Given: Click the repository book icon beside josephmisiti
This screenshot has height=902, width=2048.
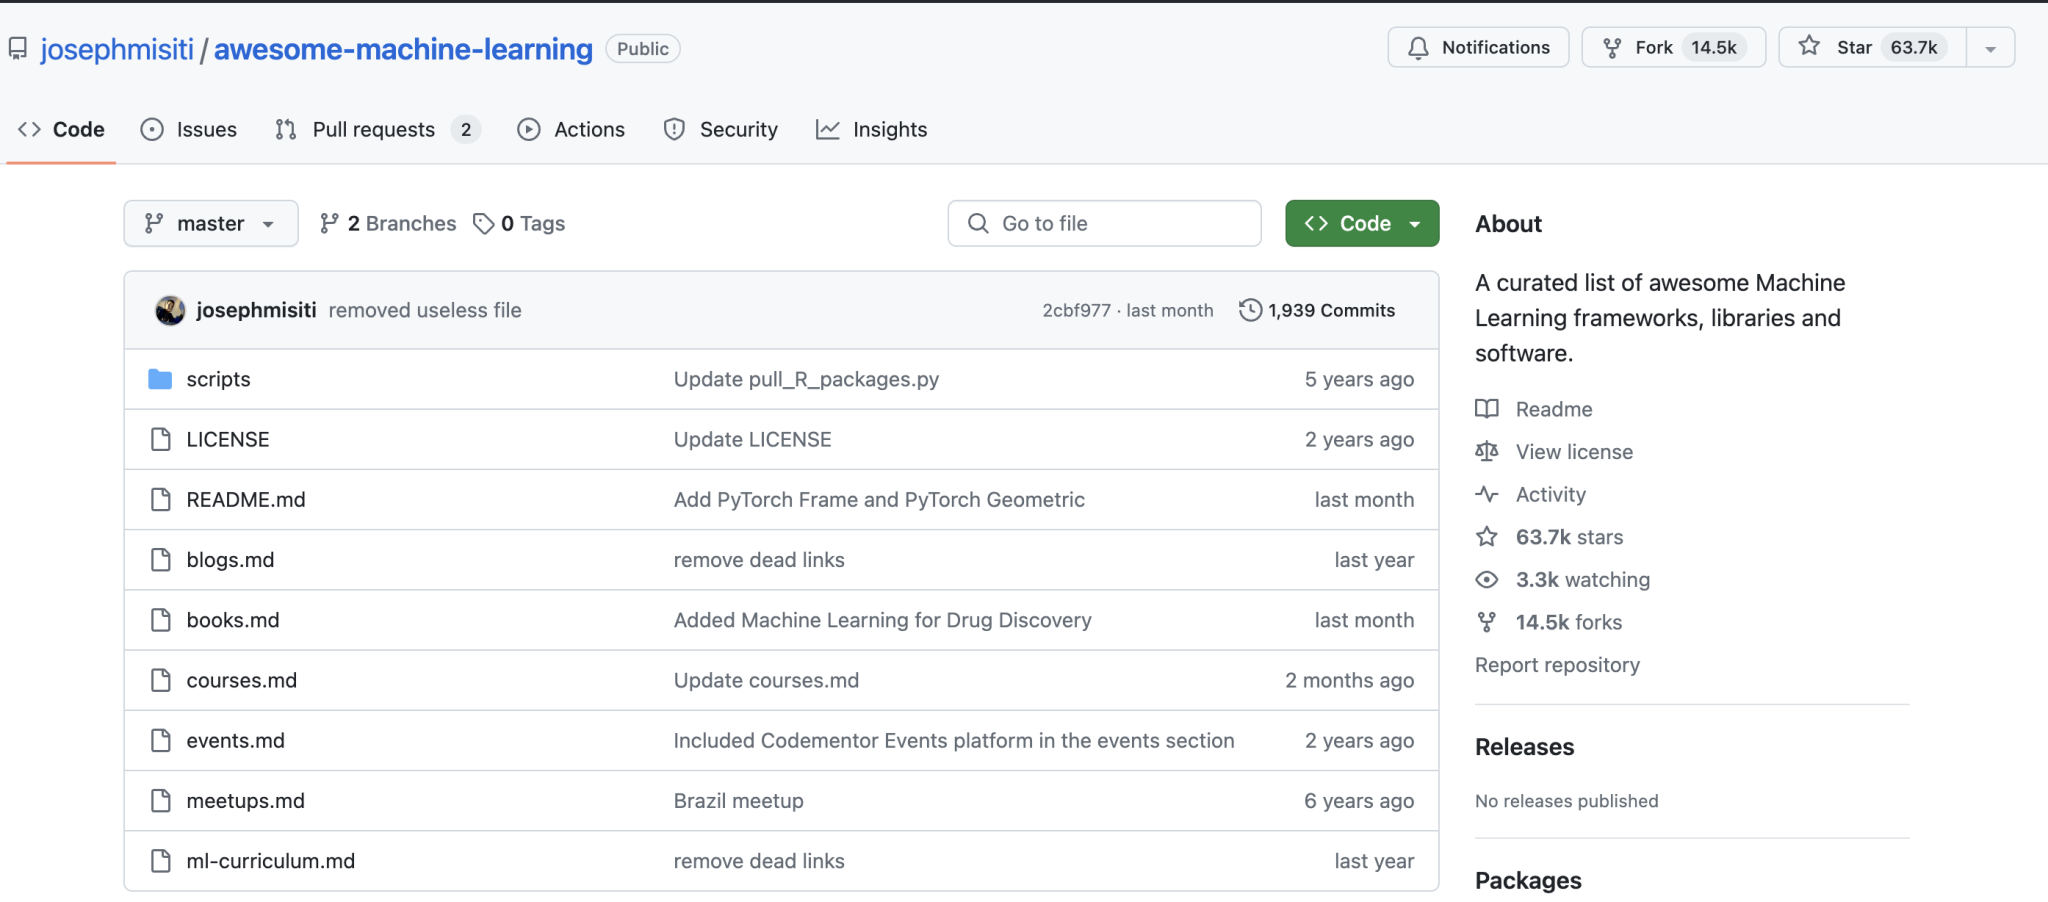Looking at the screenshot, I should tap(20, 47).
